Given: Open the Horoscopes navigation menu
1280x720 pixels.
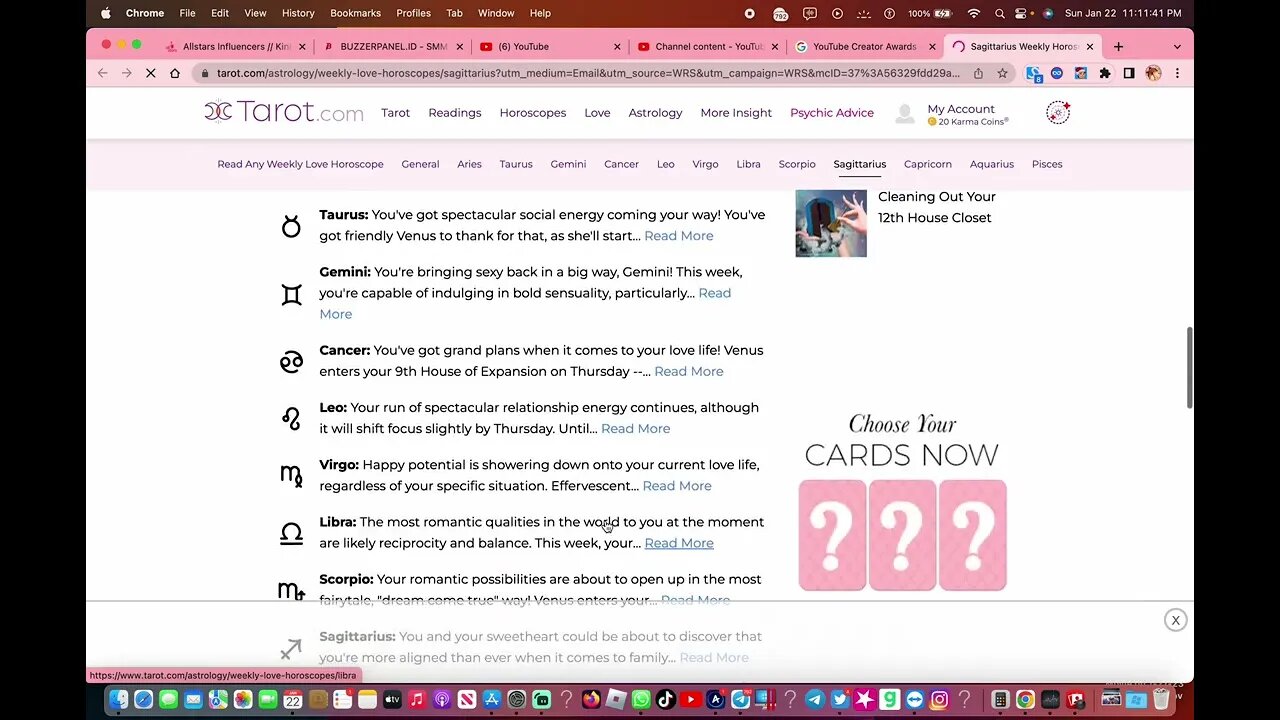Looking at the screenshot, I should 533,113.
